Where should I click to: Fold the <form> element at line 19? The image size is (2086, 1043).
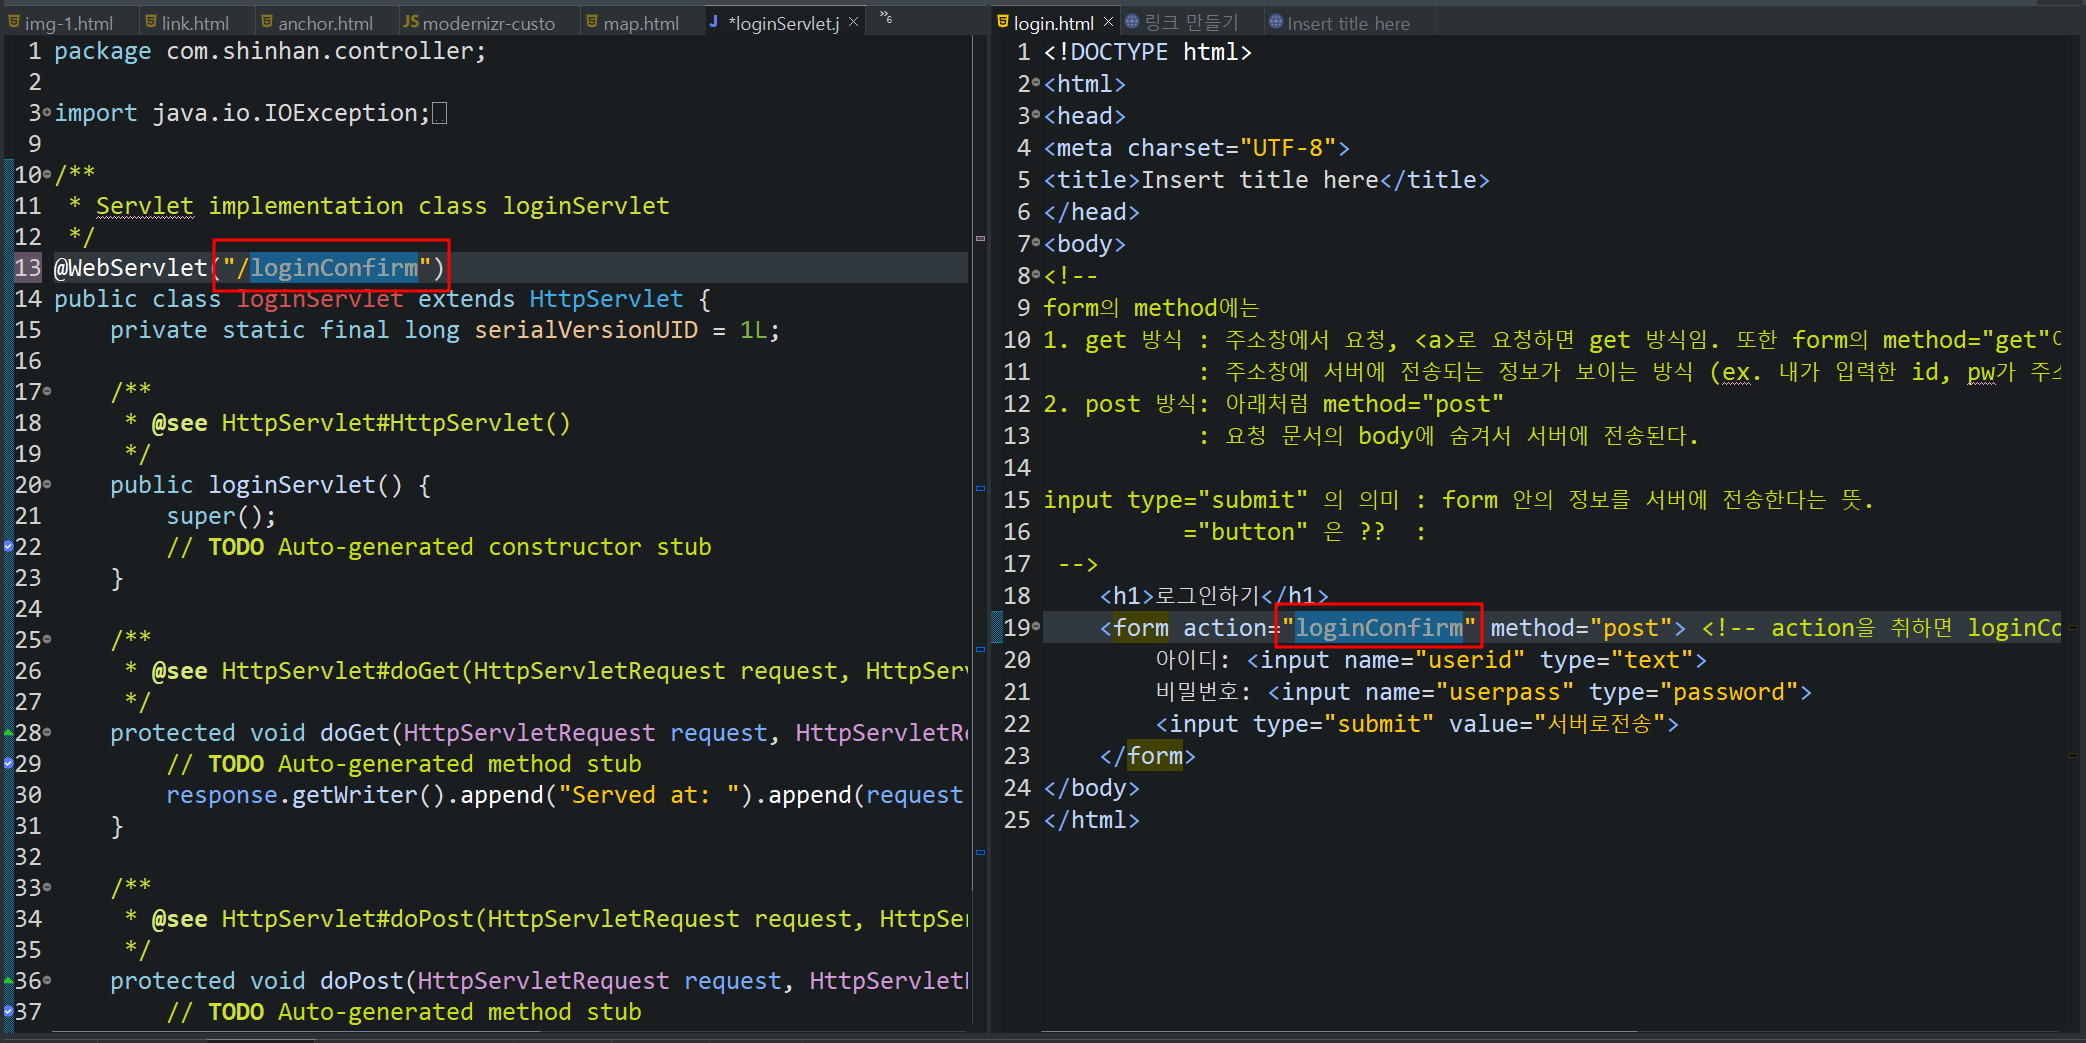tap(1036, 628)
